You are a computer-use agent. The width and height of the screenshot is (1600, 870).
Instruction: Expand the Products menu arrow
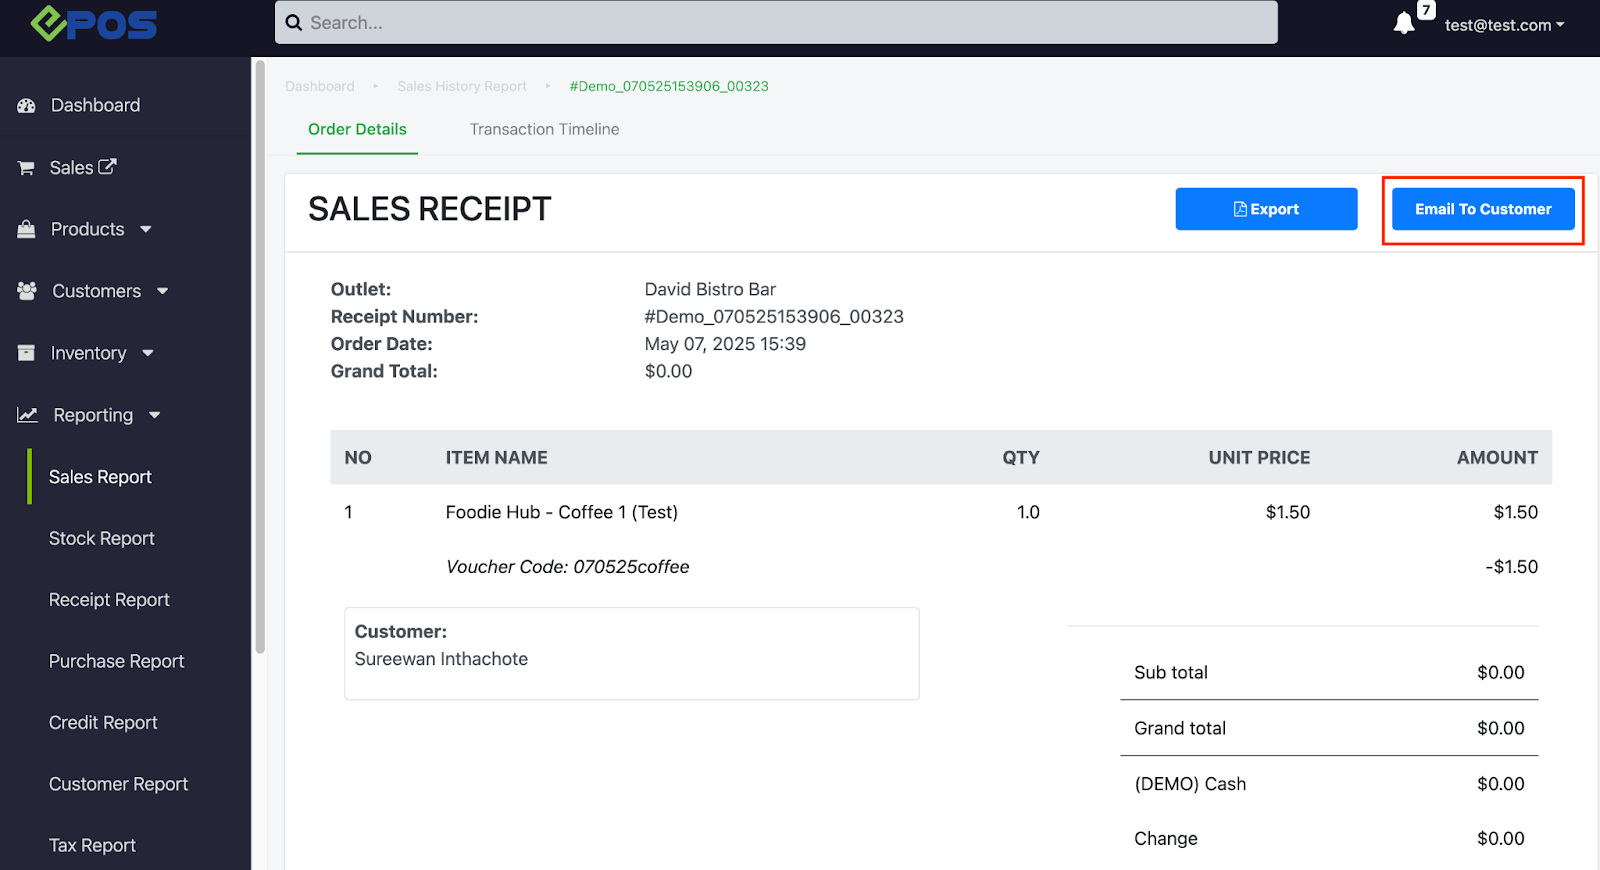coord(146,229)
